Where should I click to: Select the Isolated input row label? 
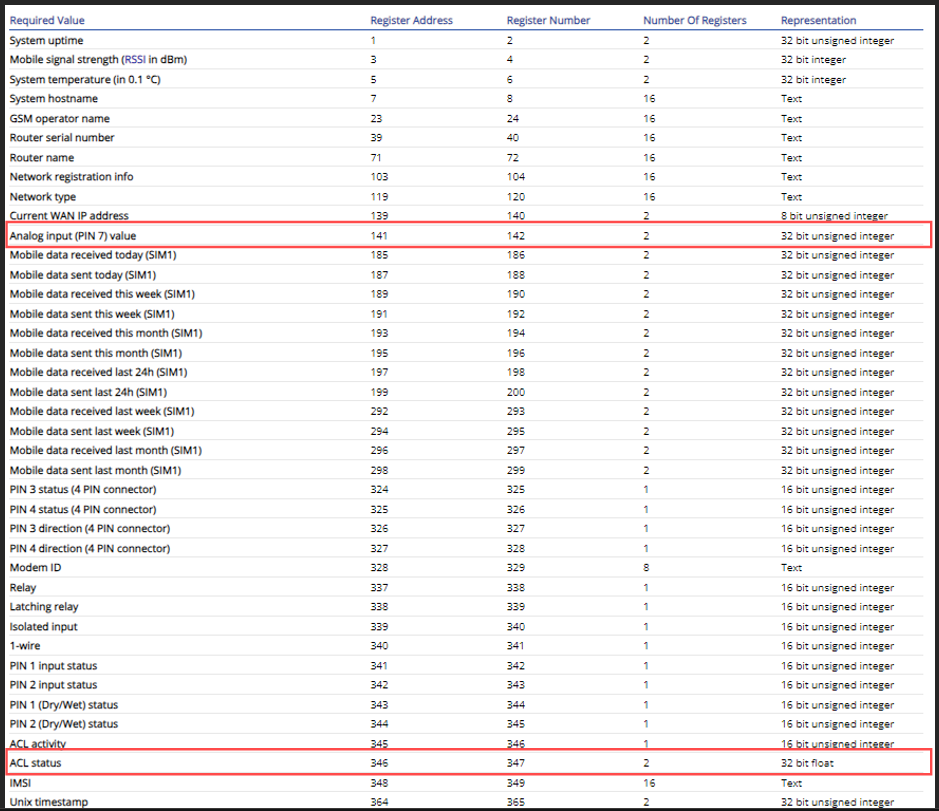pos(44,627)
